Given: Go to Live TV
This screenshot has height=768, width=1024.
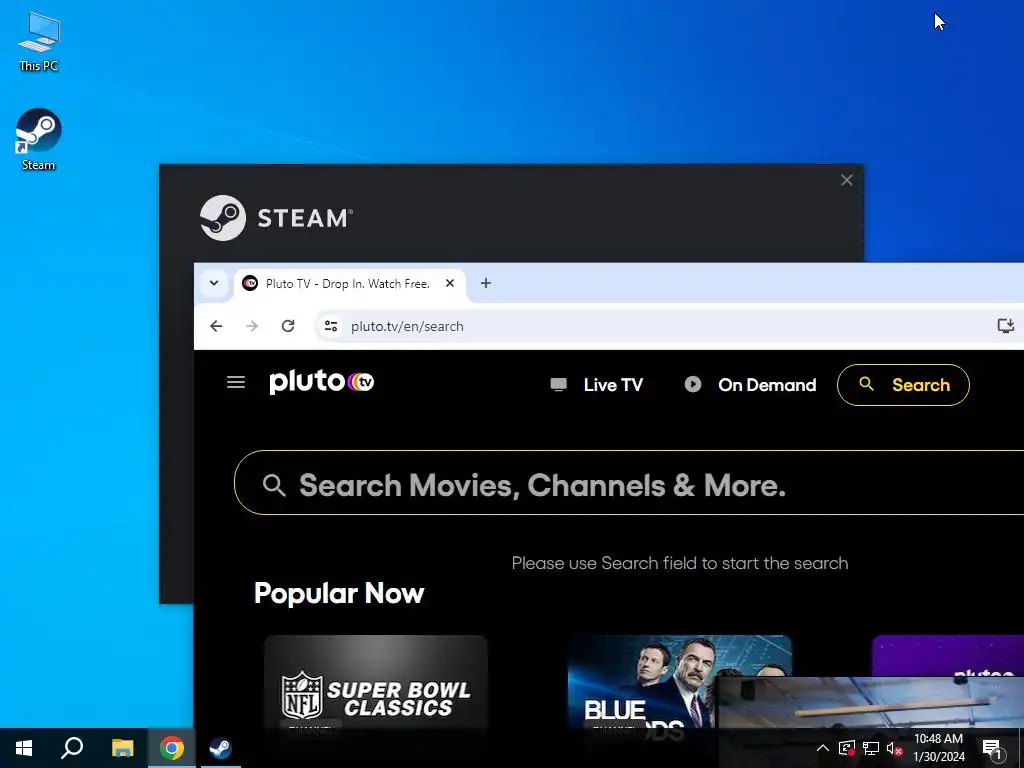Looking at the screenshot, I should [597, 385].
